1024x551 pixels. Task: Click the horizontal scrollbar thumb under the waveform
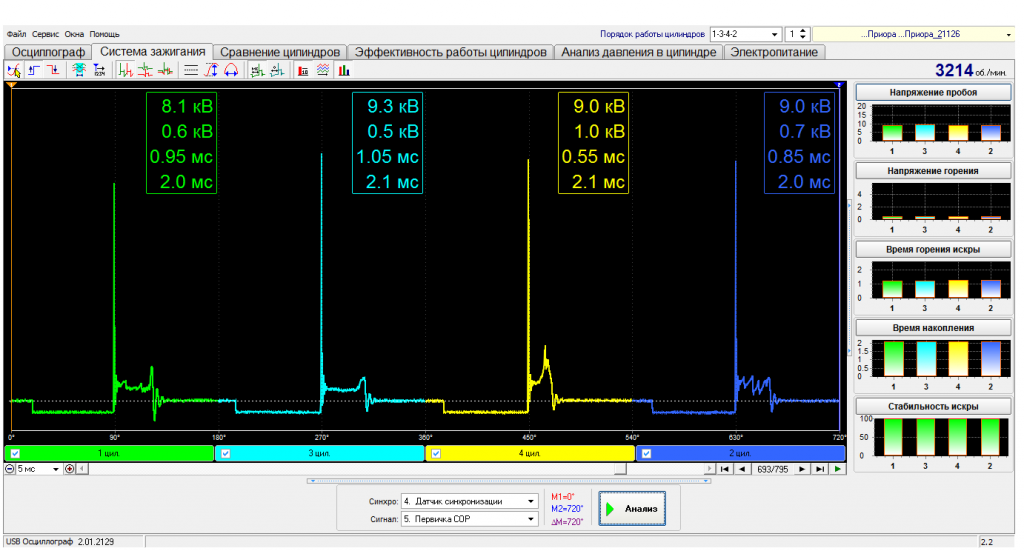coord(620,469)
